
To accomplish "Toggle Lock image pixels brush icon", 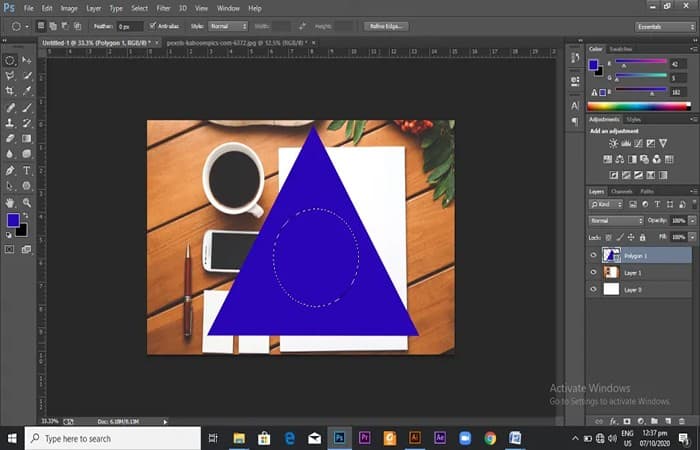I will (620, 238).
